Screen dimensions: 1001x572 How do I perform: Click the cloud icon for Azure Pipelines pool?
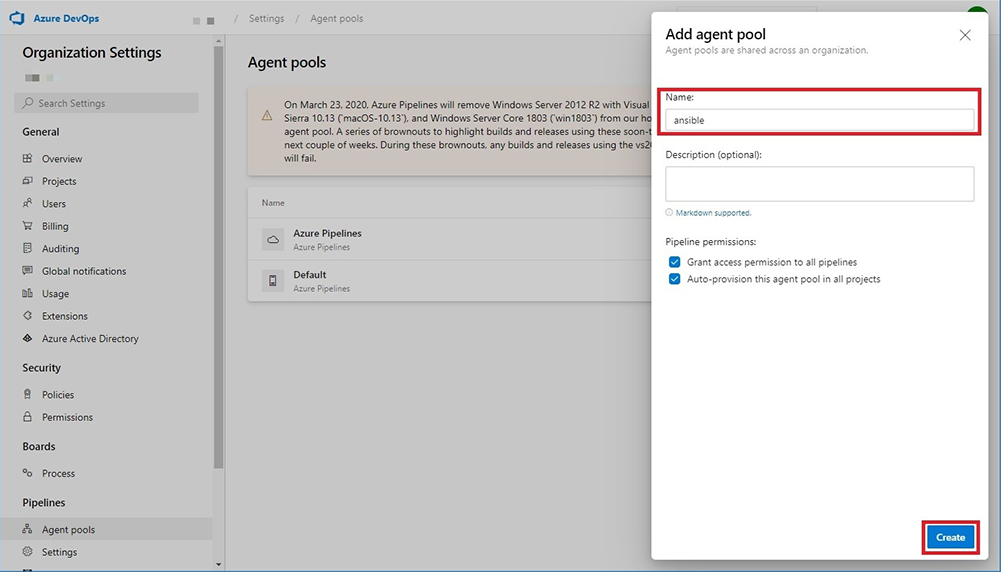click(x=273, y=239)
